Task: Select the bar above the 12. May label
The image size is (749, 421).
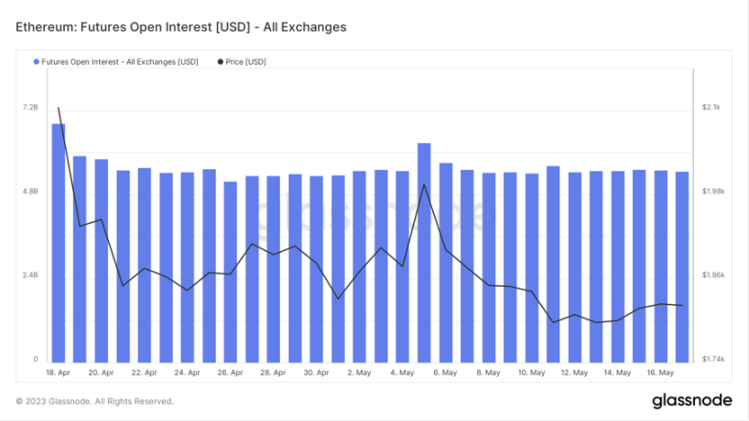Action: [575, 267]
